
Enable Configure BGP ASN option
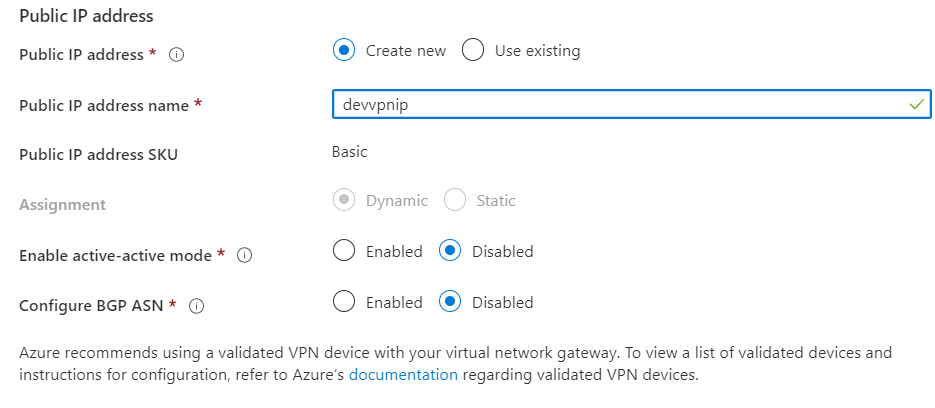coord(344,301)
